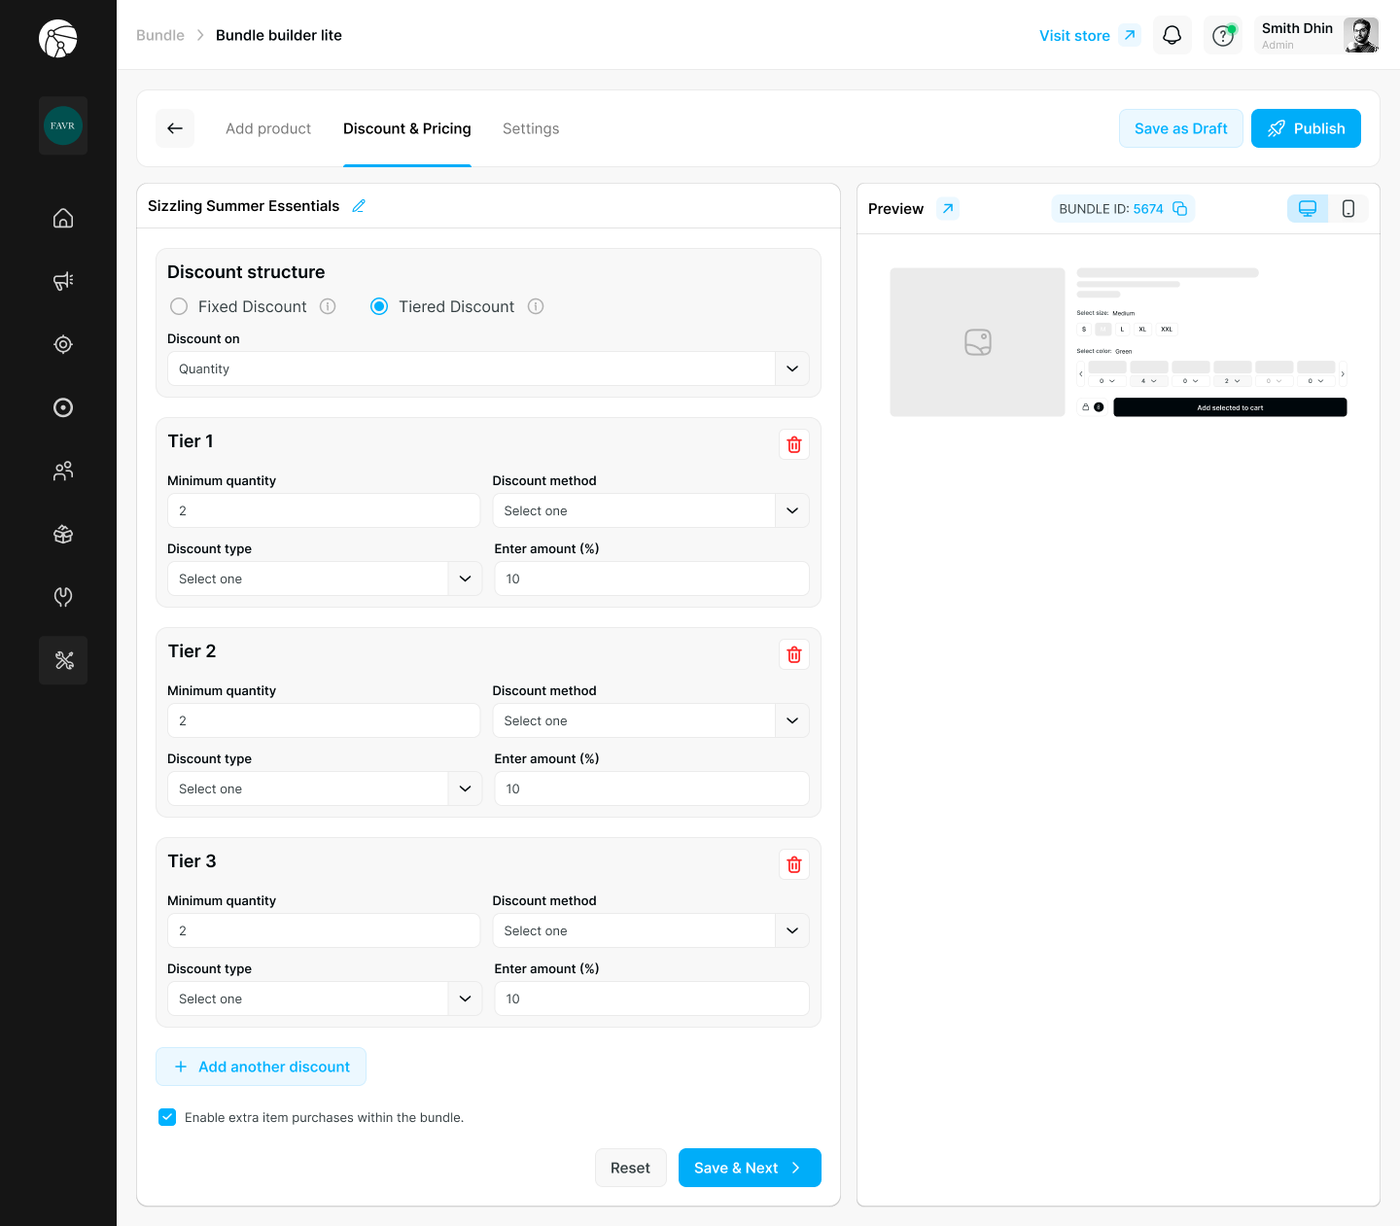Open the FAVR store badge

click(x=63, y=126)
